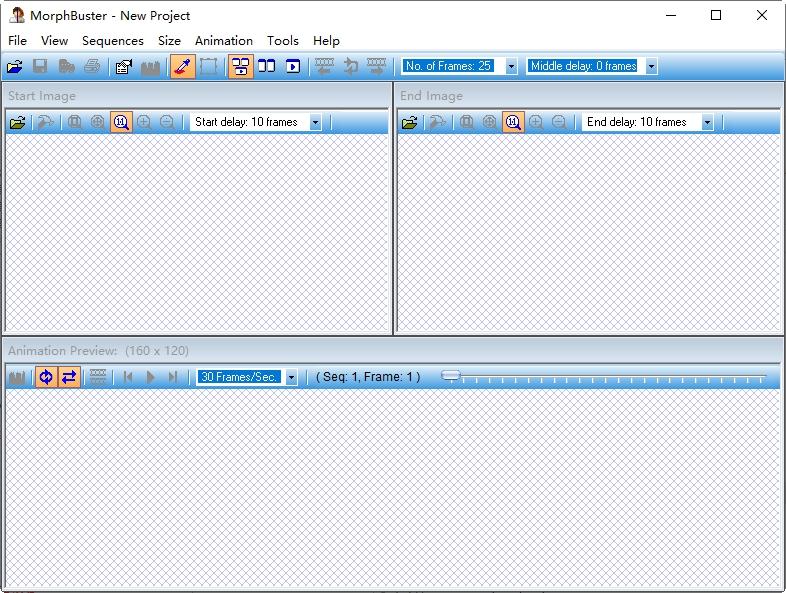The width and height of the screenshot is (786, 593).
Task: Click the previous sequence filmstrip icon
Action: click(x=324, y=66)
